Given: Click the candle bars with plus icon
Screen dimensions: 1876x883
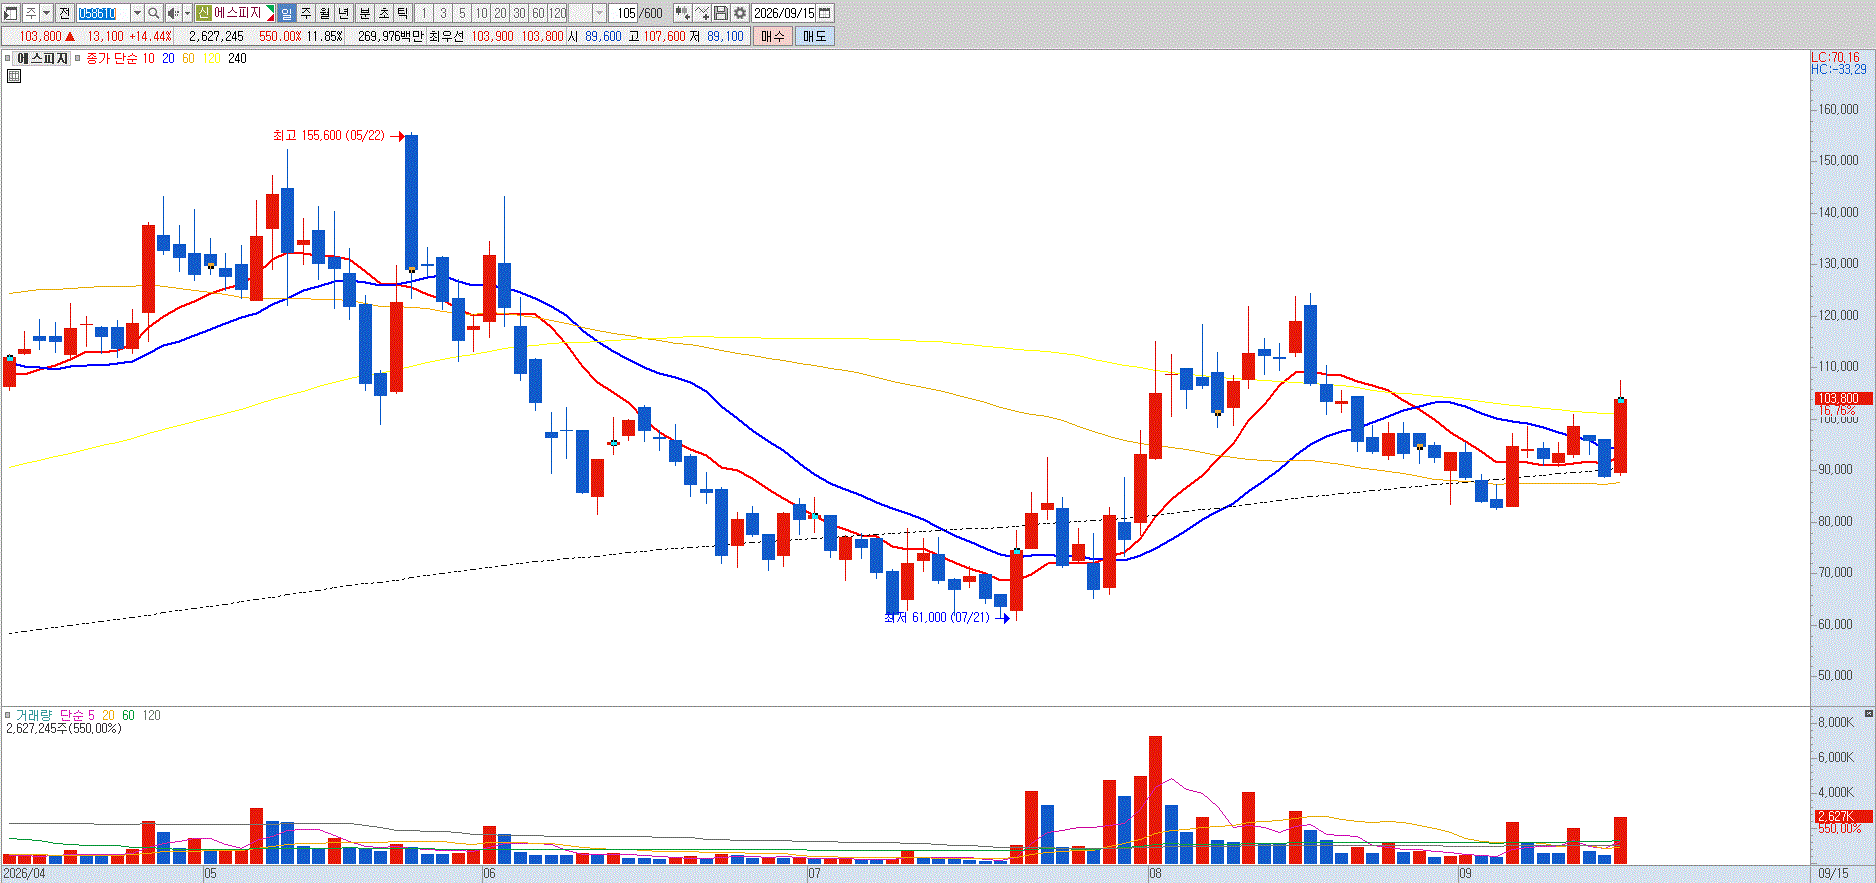Looking at the screenshot, I should click(x=682, y=13).
